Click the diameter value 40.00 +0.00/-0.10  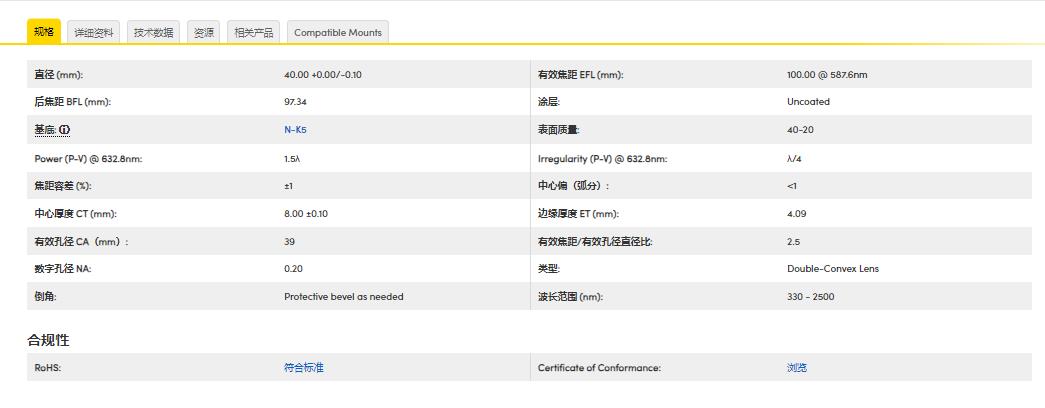tap(323, 75)
